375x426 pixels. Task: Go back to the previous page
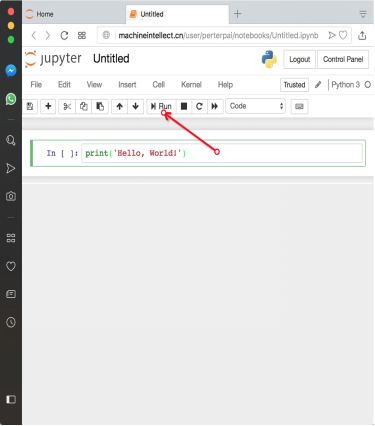[34, 35]
